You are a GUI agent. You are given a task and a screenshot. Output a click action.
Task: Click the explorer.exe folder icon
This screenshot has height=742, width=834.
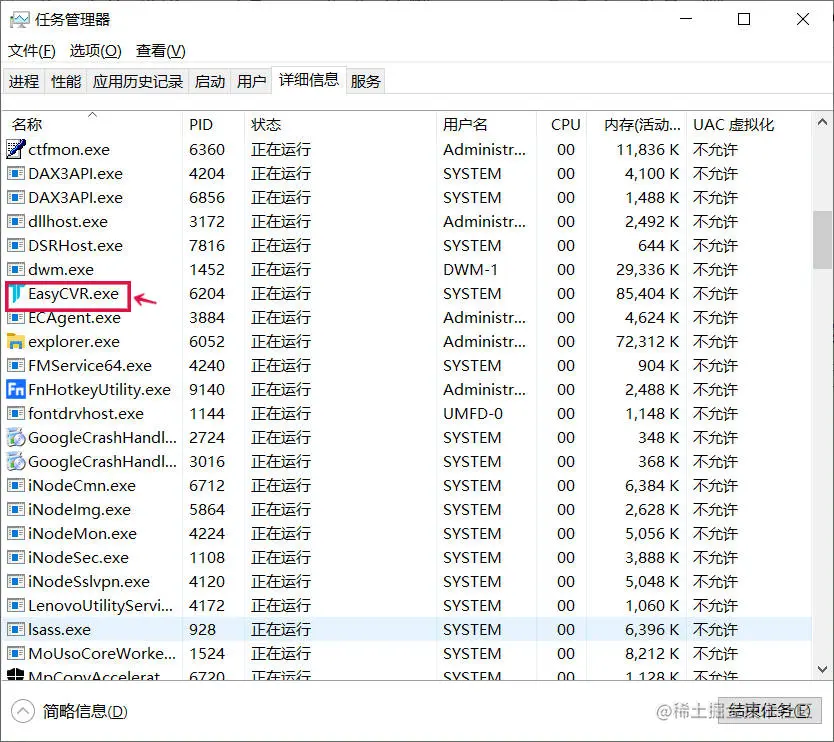tap(15, 341)
